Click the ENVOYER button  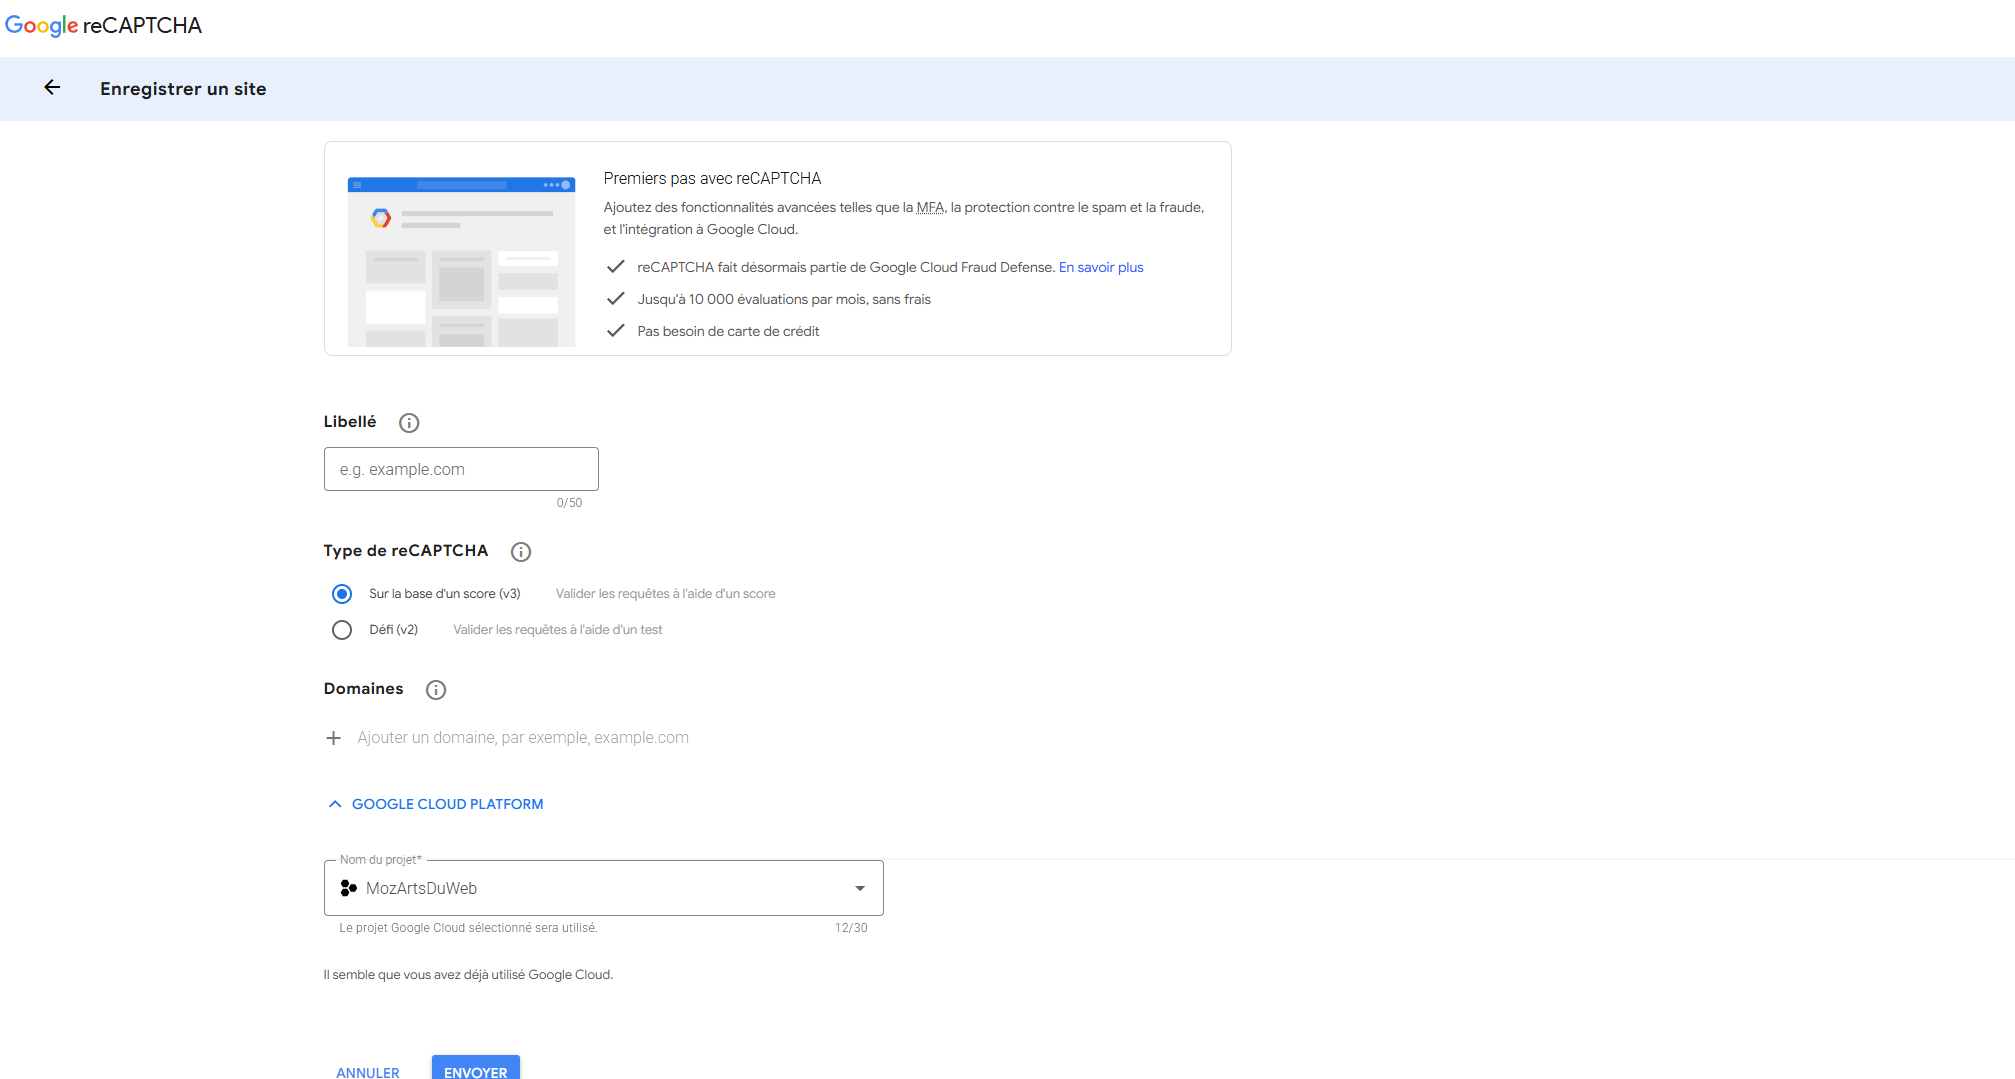pyautogui.click(x=476, y=1068)
